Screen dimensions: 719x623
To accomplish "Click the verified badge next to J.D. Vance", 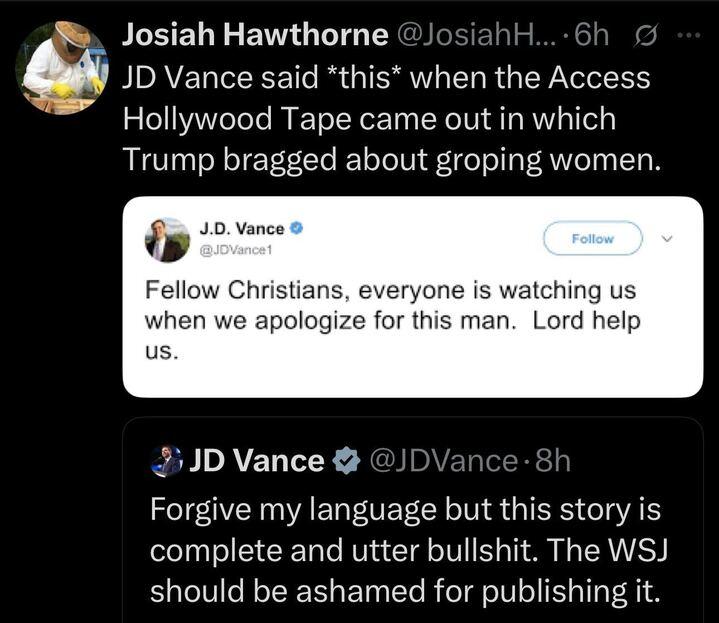I will coord(297,229).
